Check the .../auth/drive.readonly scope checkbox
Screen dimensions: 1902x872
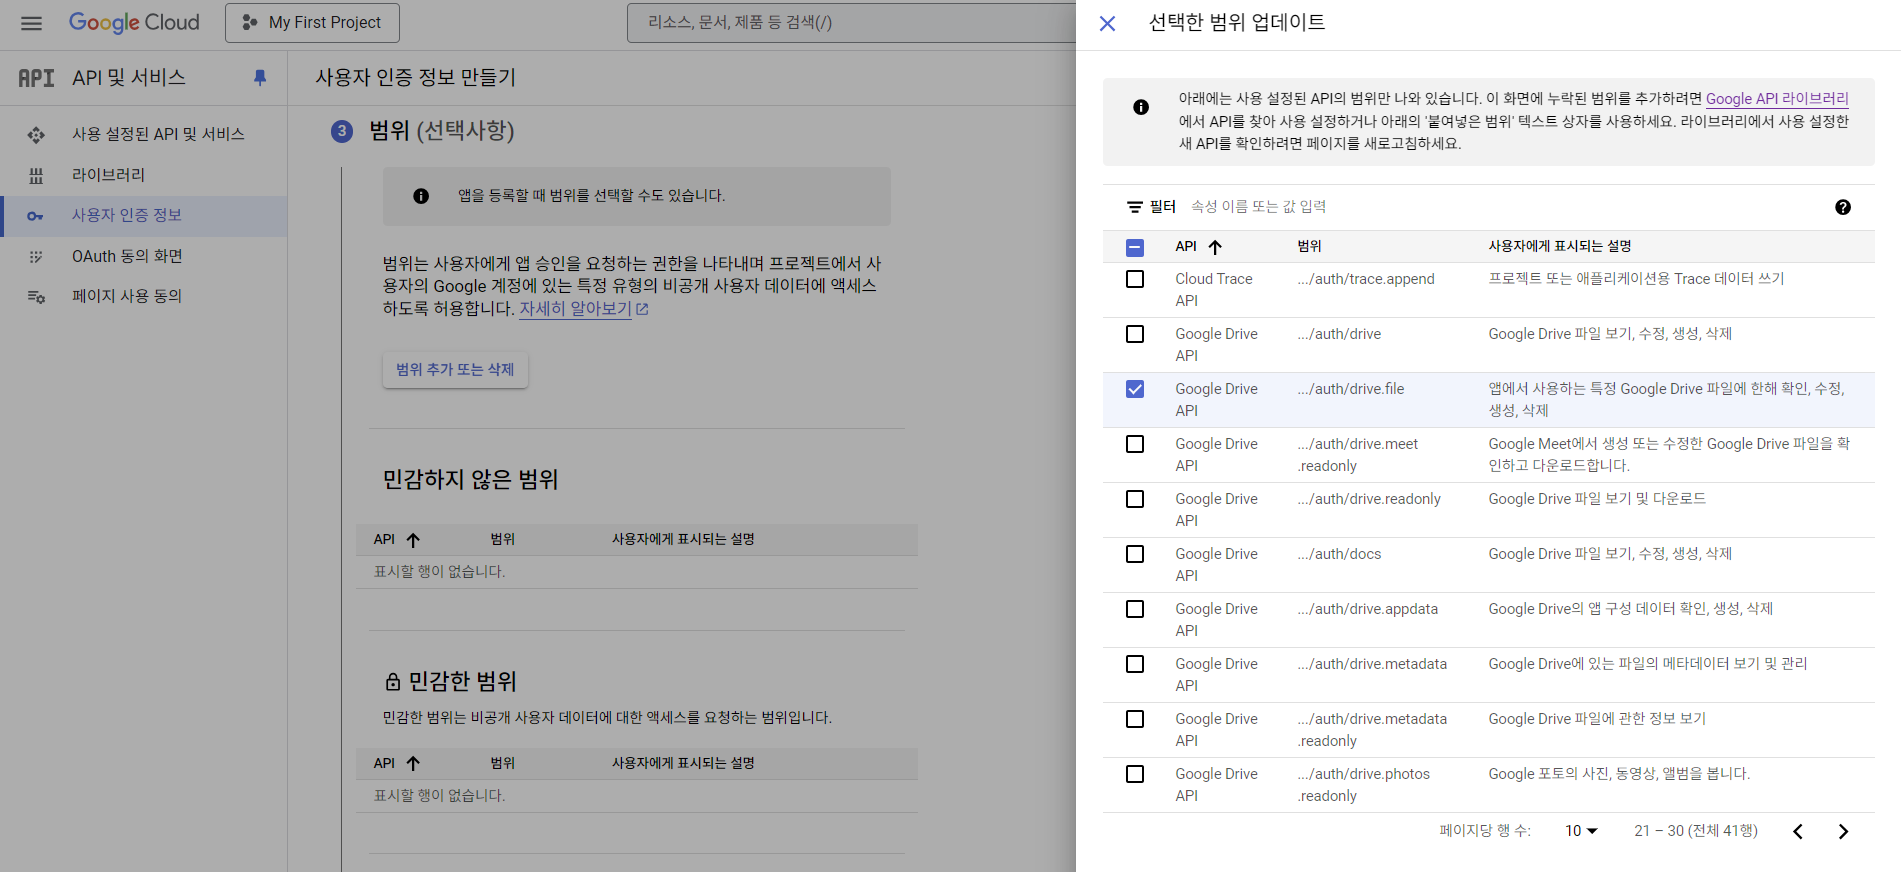[1135, 499]
